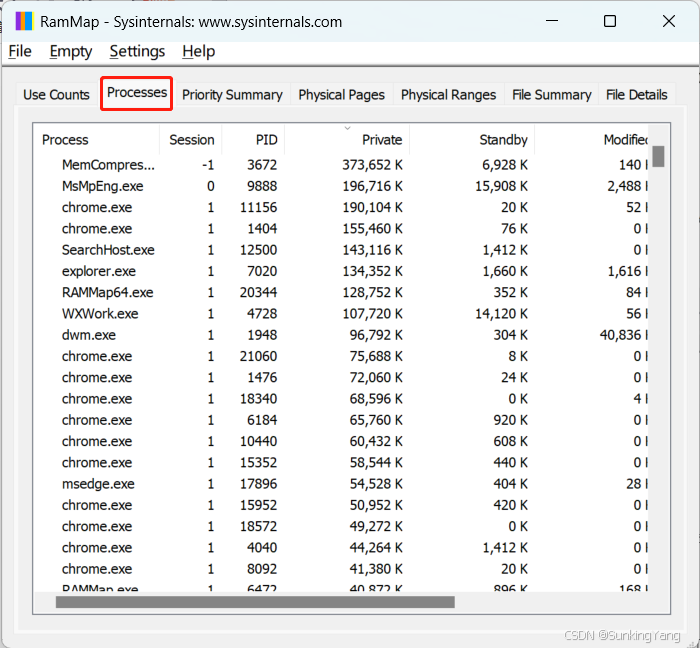The width and height of the screenshot is (700, 648).
Task: Select the SearchHost.exe row
Action: pos(341,250)
